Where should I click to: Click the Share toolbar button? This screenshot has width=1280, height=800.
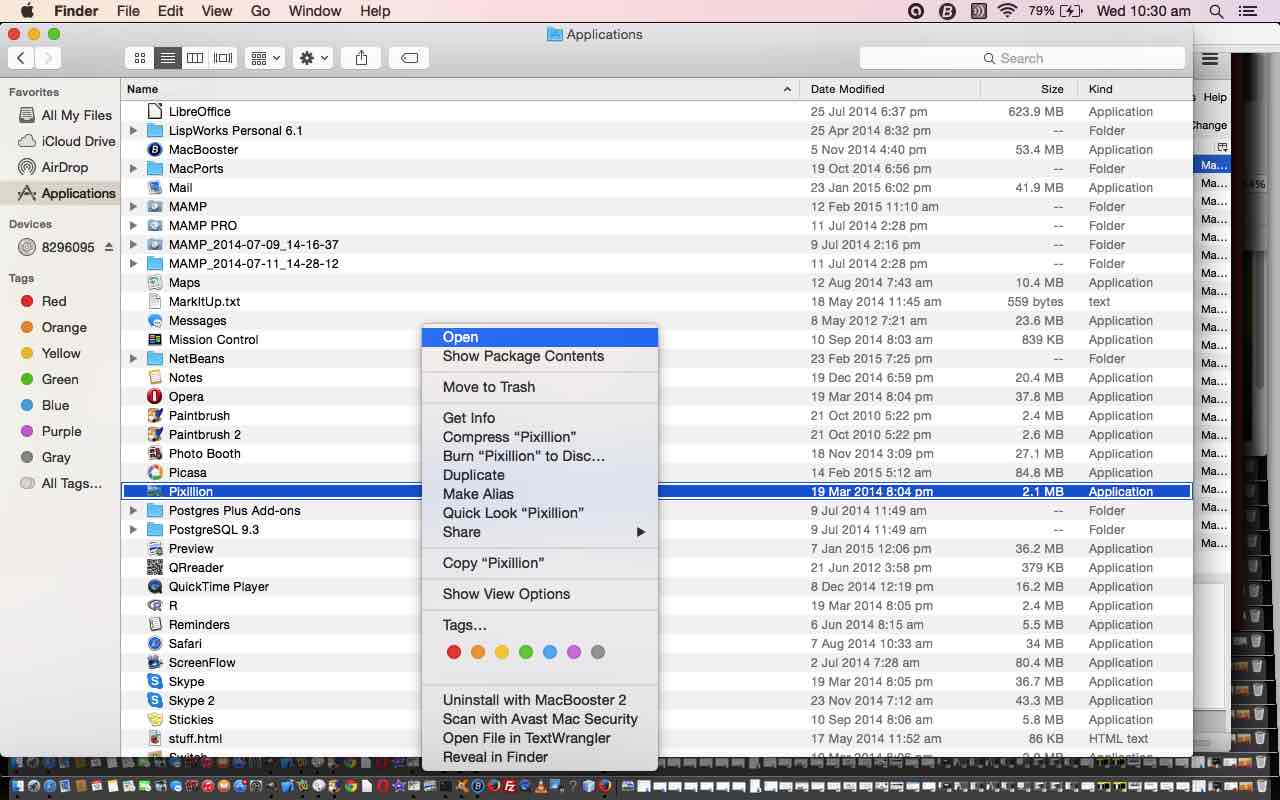(361, 58)
